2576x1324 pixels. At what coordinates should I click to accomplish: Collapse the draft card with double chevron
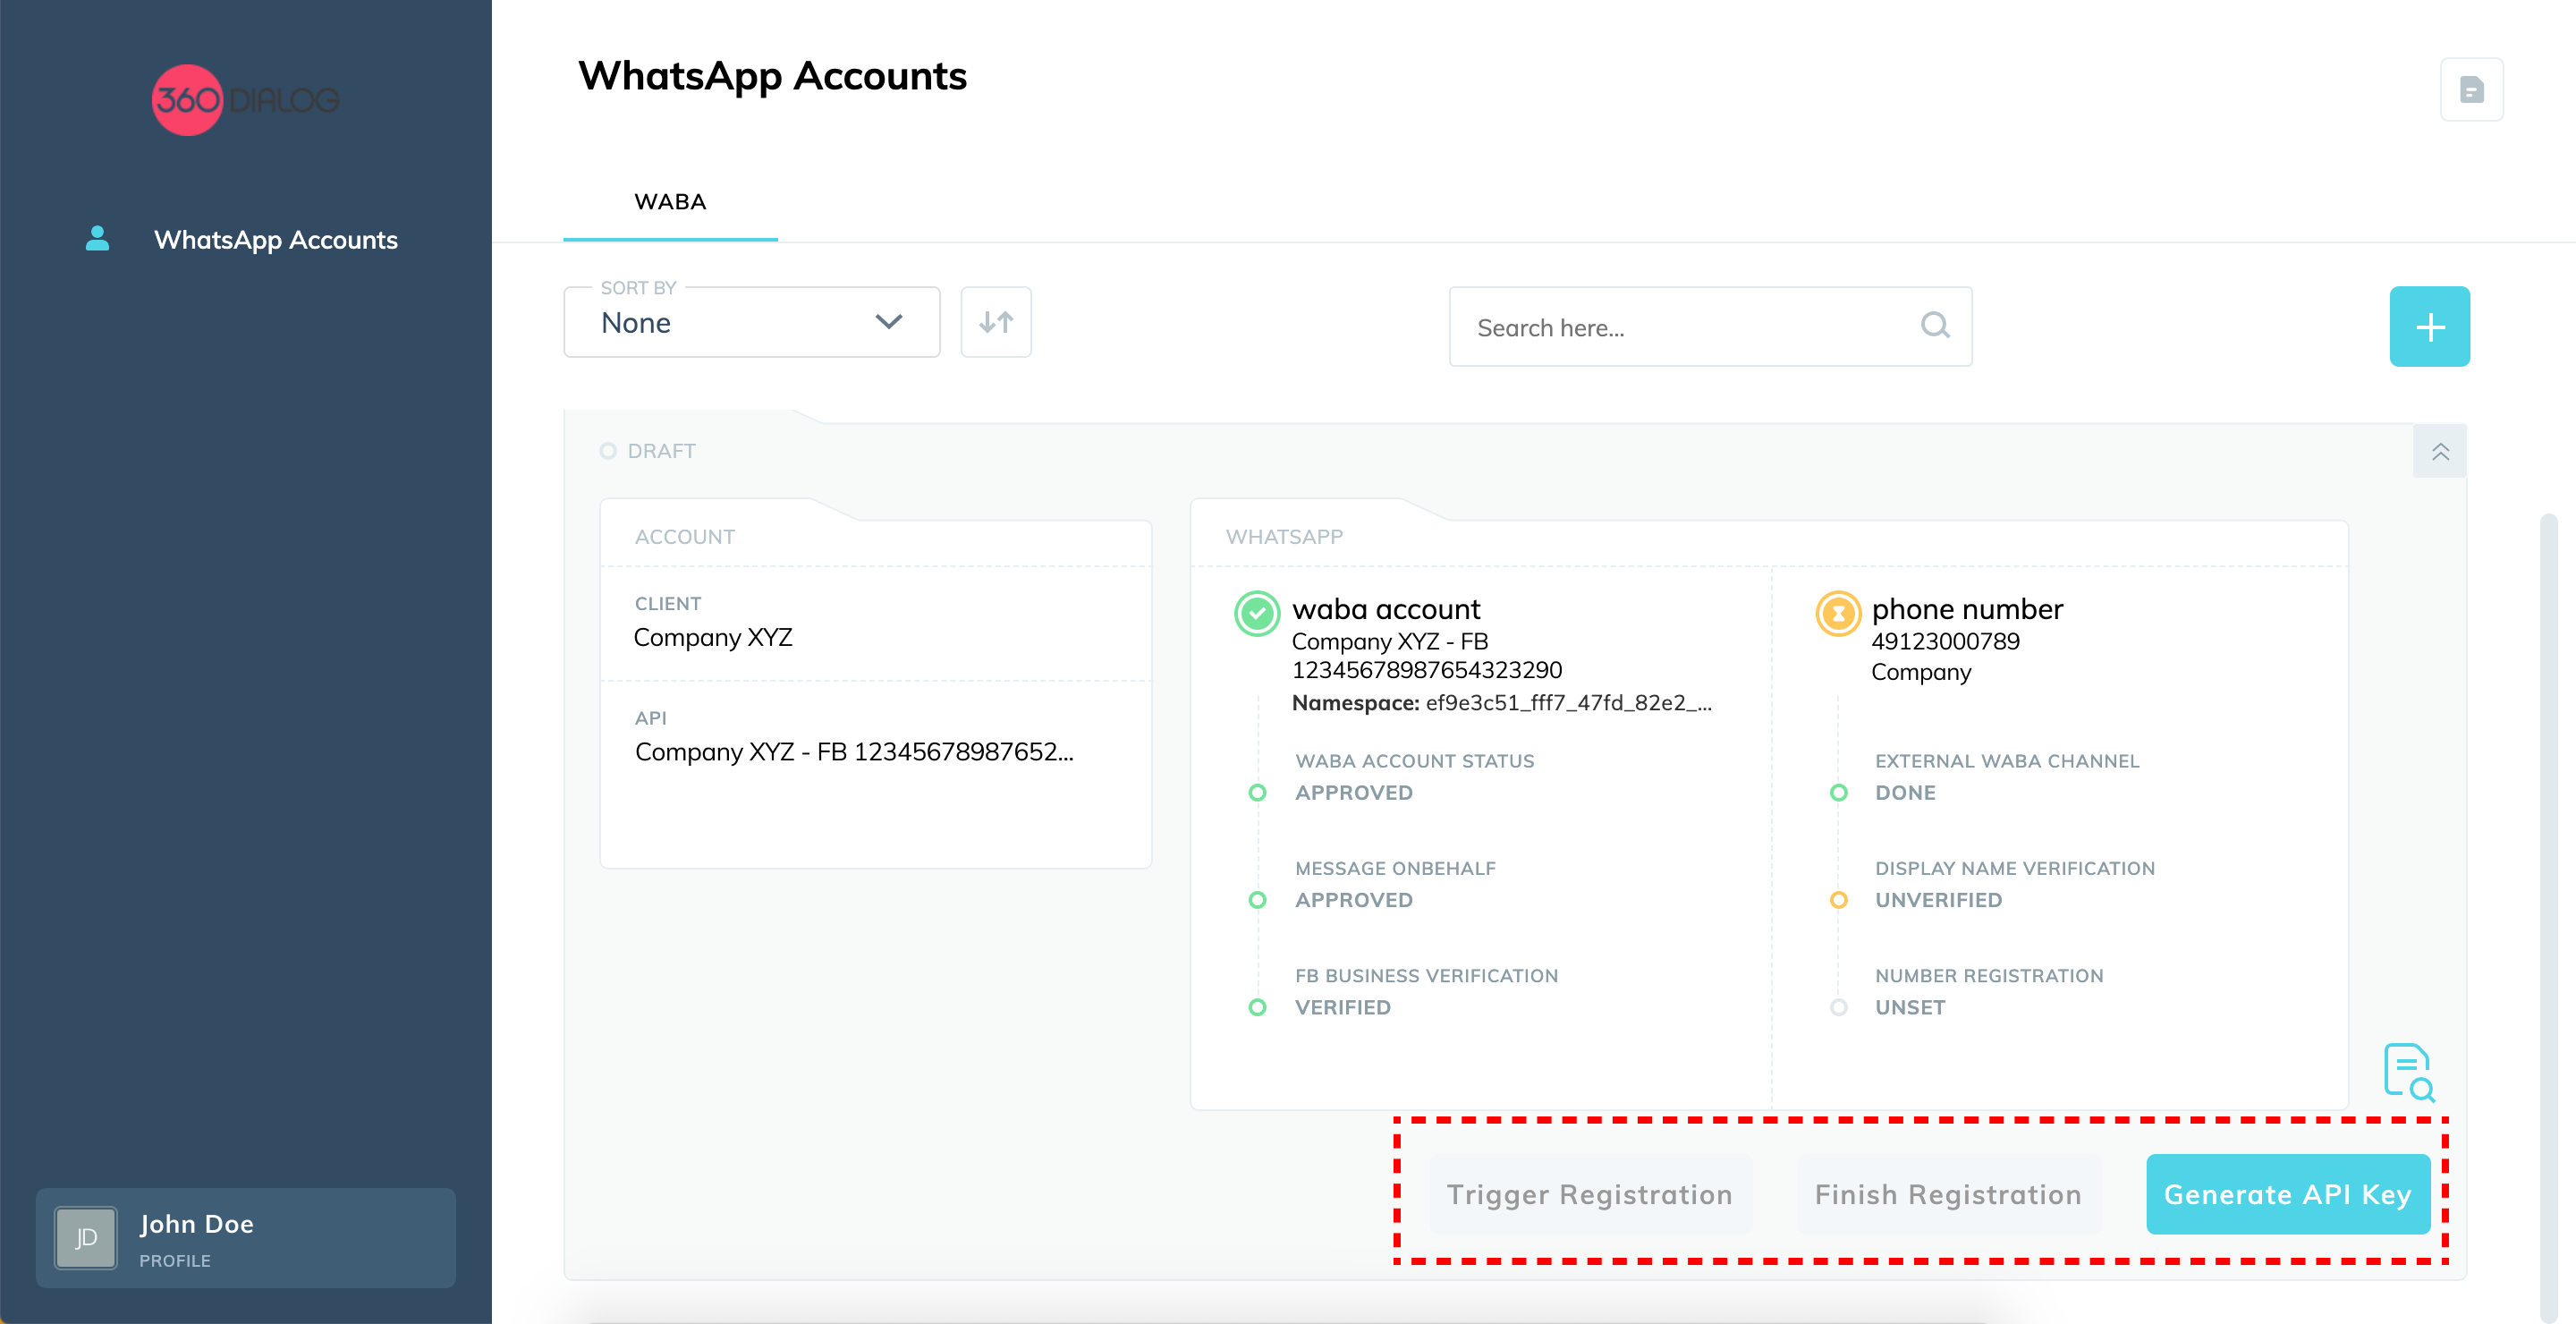click(x=2440, y=452)
